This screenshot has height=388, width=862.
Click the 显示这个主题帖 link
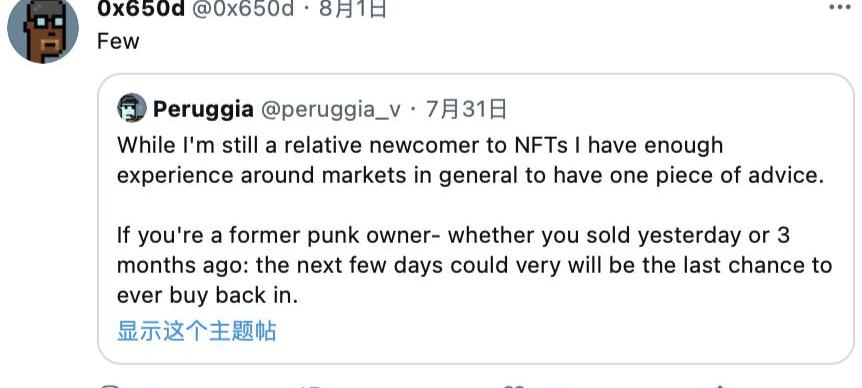tap(196, 331)
